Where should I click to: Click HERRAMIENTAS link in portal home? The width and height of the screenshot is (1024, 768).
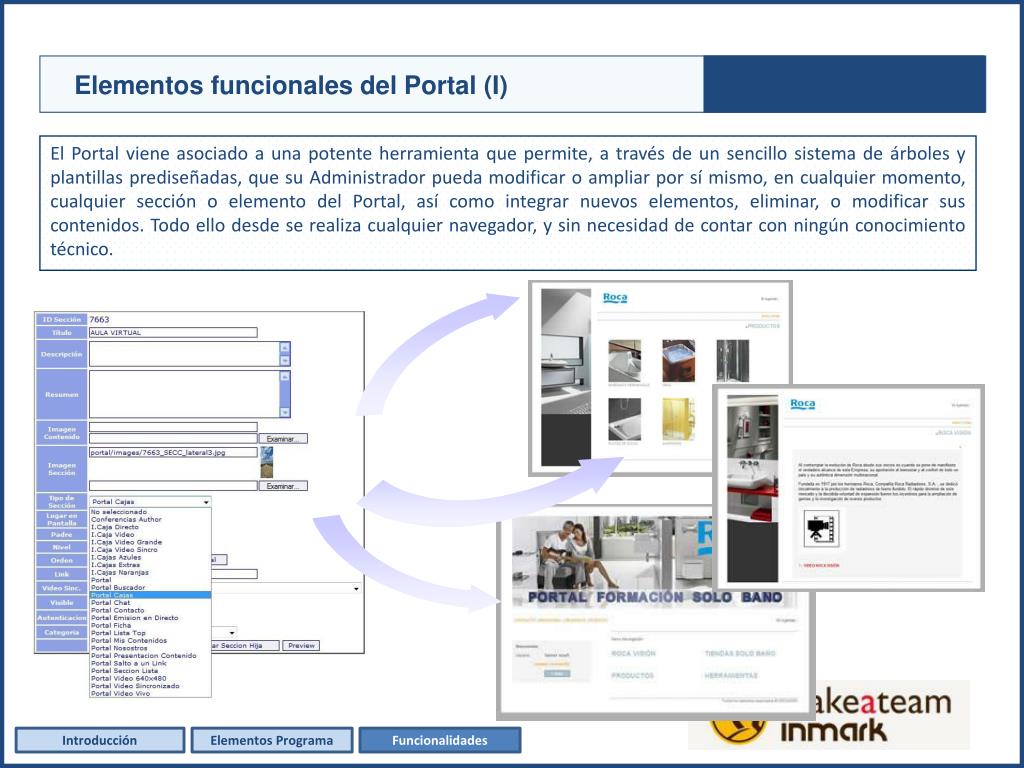[731, 675]
